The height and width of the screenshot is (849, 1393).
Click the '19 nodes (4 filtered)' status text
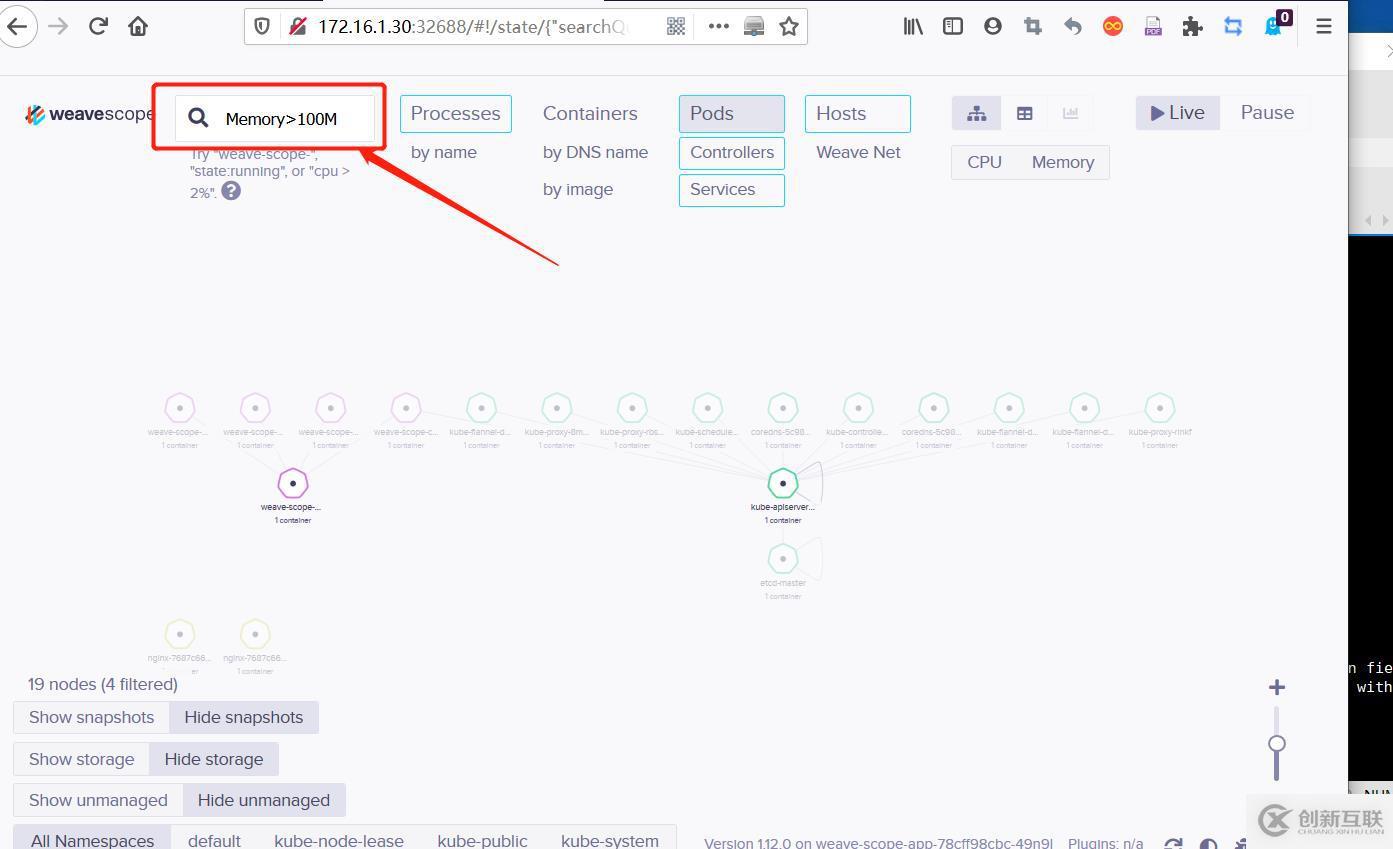tap(103, 684)
